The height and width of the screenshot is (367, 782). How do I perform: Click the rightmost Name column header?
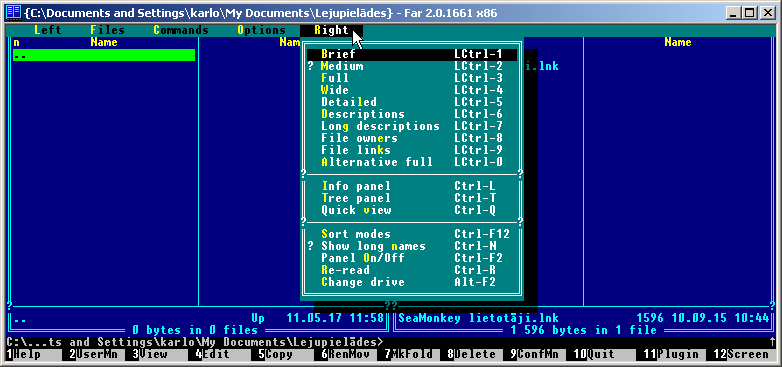pos(677,42)
